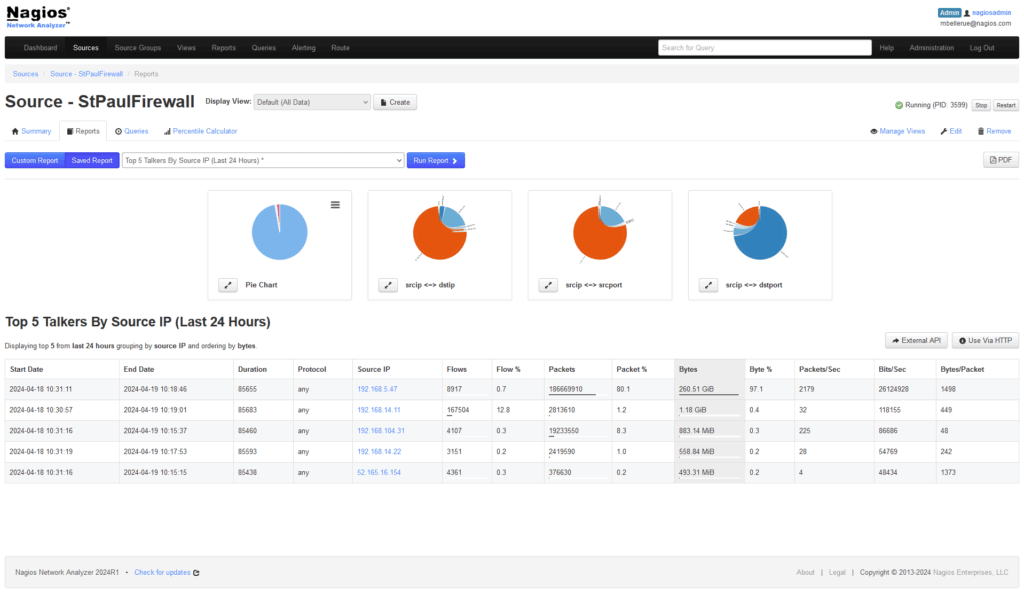Click the Run Report button
Image resolution: width=1024 pixels, height=594 pixels.
(435, 160)
